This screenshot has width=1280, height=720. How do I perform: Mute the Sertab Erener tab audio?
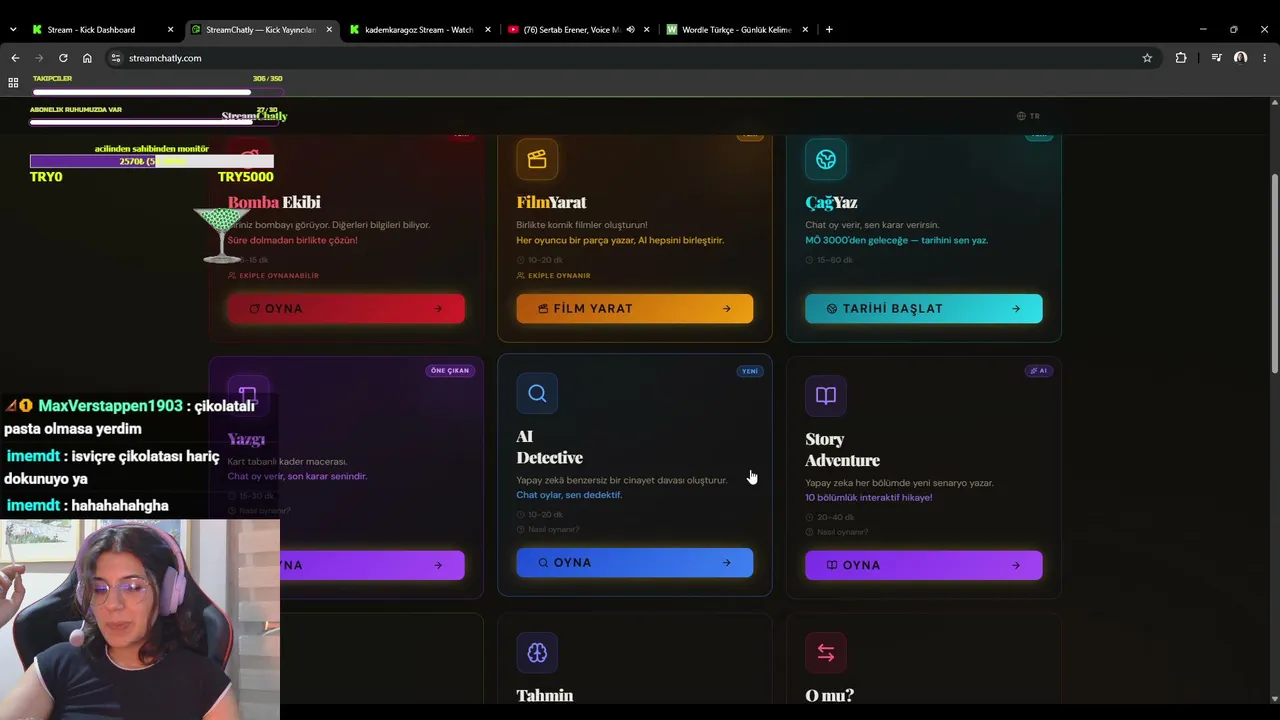(630, 30)
